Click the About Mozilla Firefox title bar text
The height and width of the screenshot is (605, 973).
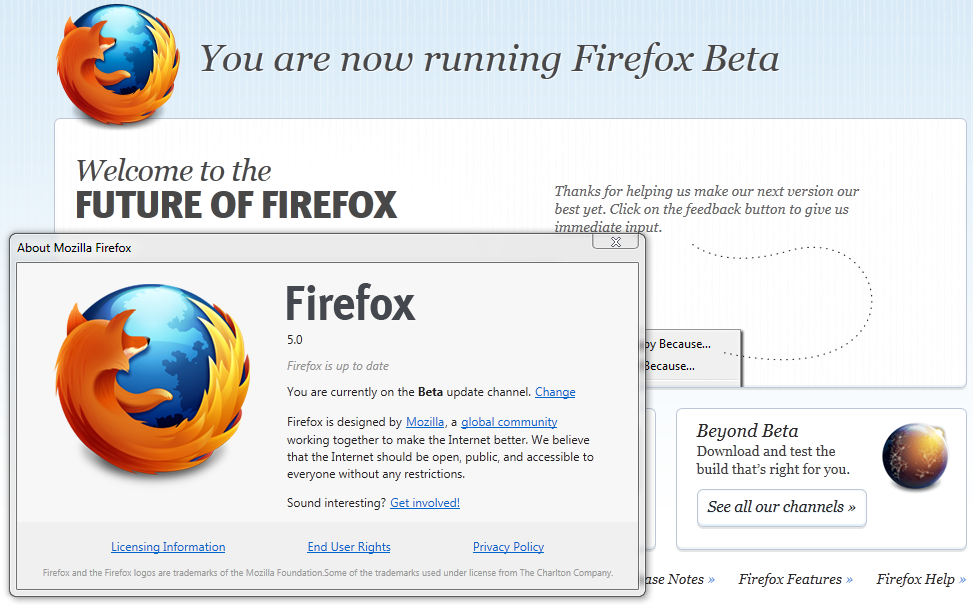74,248
